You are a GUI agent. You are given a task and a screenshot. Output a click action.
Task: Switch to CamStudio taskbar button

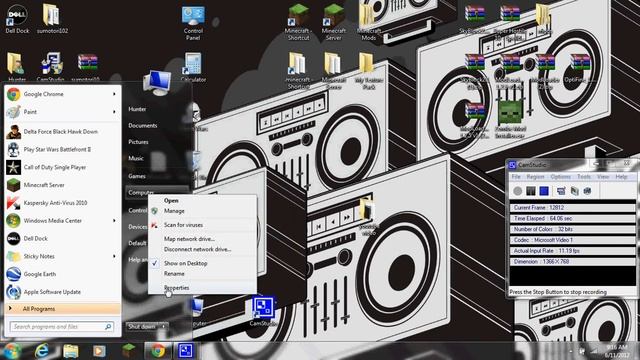tap(186, 351)
